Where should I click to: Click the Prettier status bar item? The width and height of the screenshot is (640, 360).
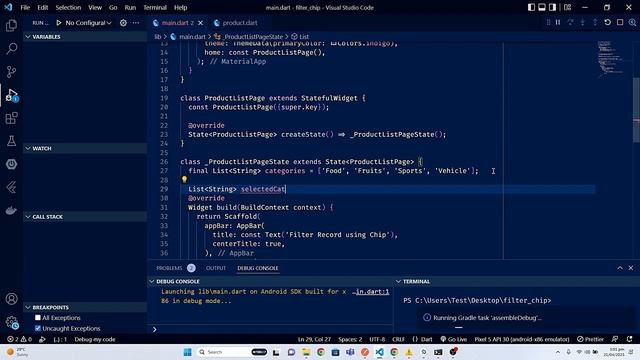tap(590, 339)
